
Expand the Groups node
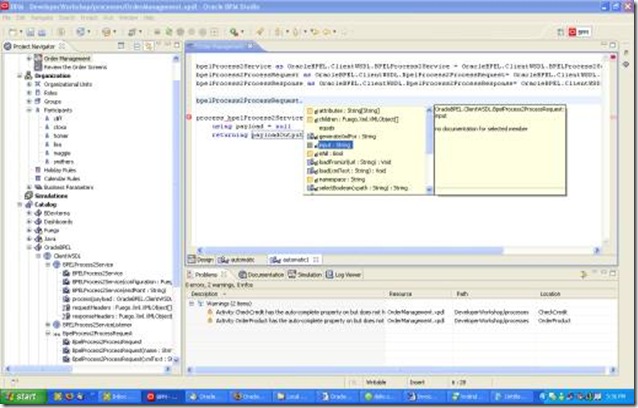[29, 101]
